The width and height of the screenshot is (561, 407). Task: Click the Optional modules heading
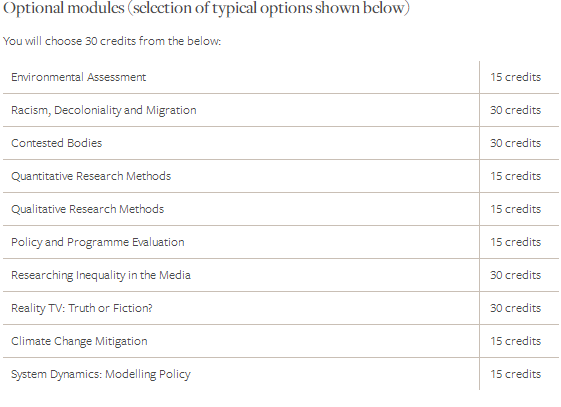point(206,9)
